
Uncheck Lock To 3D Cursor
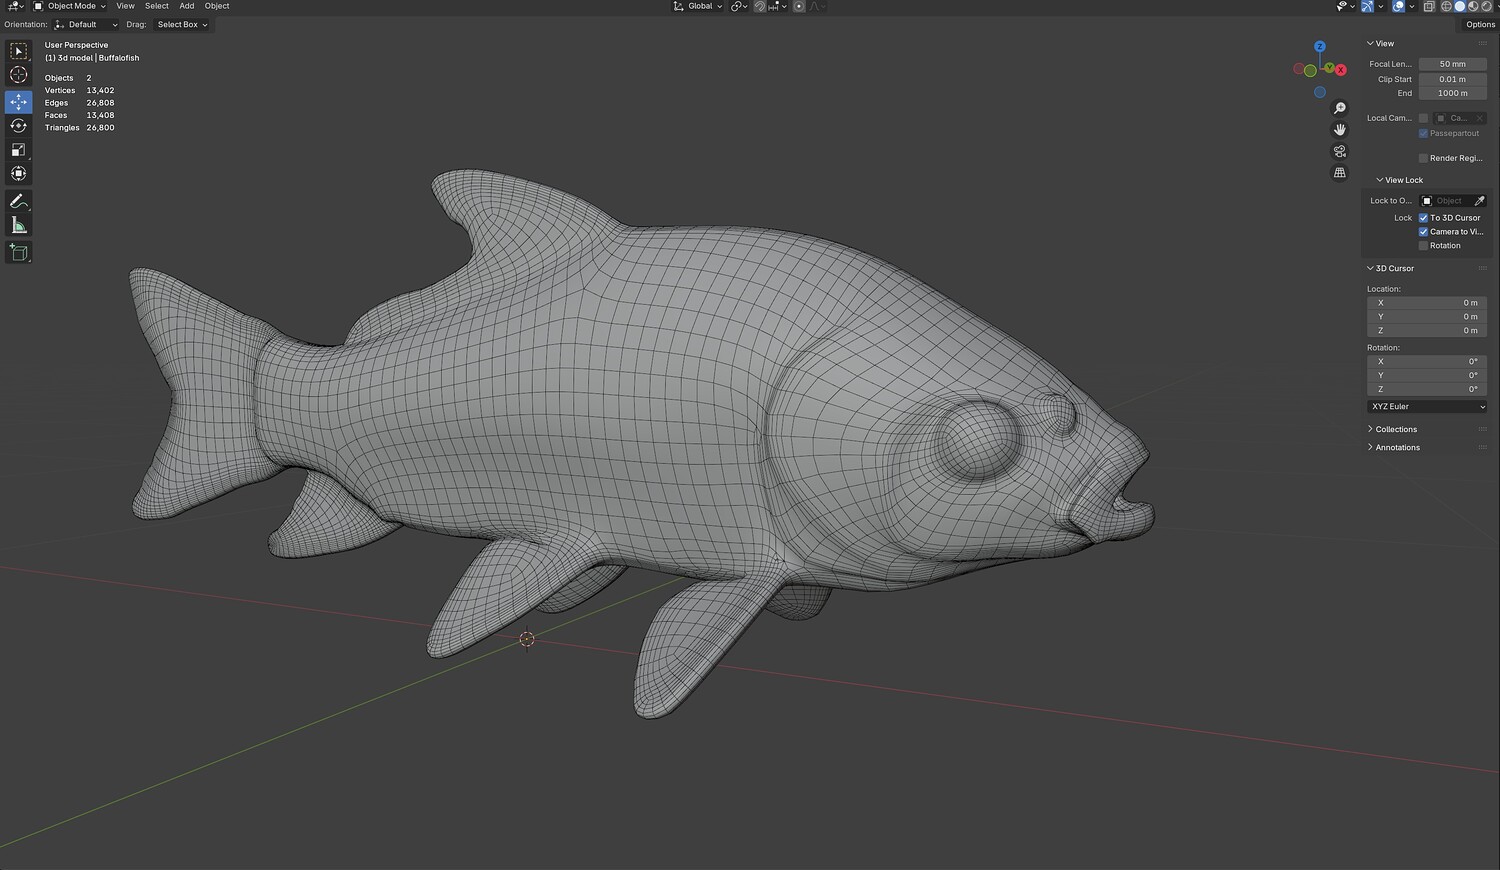click(x=1423, y=218)
